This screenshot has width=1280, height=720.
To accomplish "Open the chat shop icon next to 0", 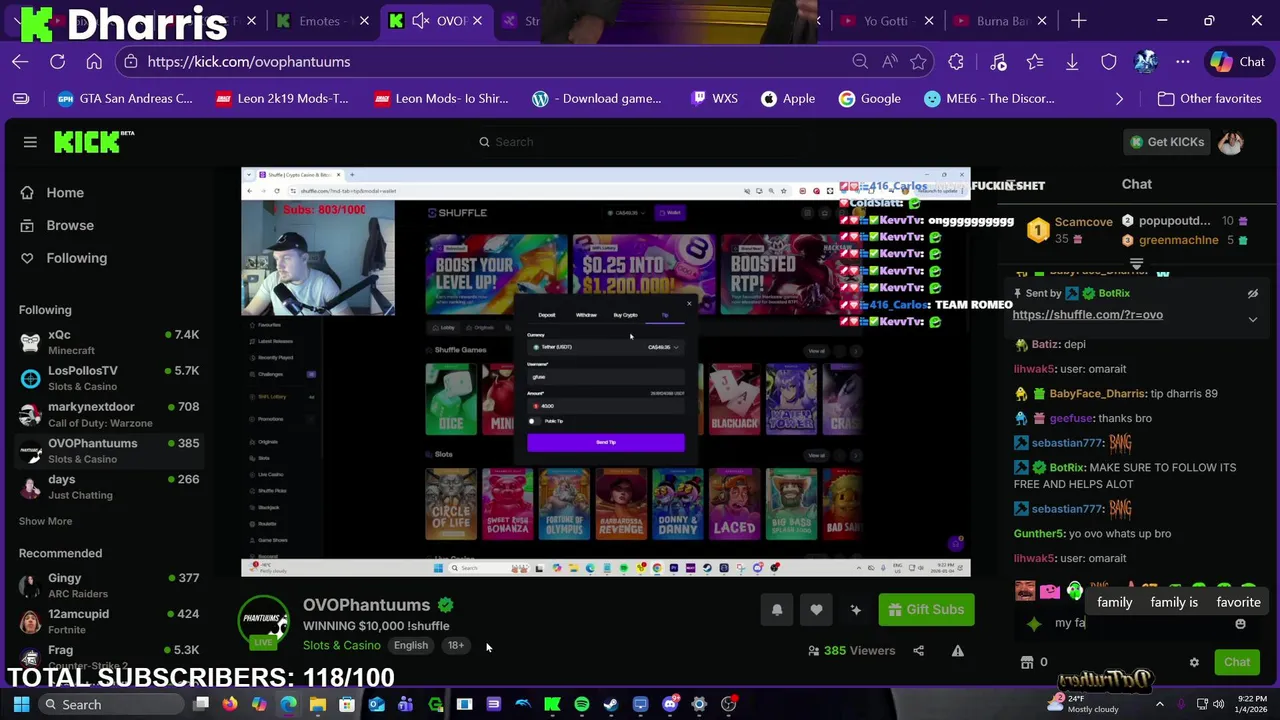I will 1026,662.
